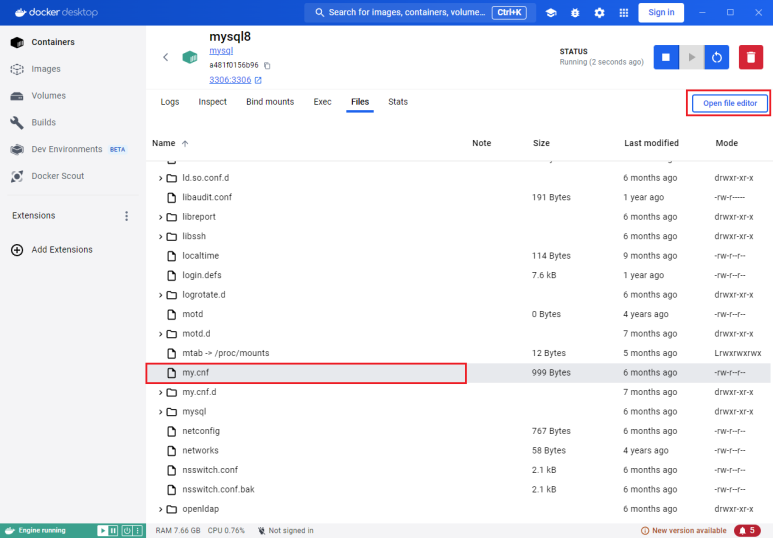Image resolution: width=773 pixels, height=538 pixels.
Task: Click the Ctrl+K shortcut badge
Action: [509, 13]
